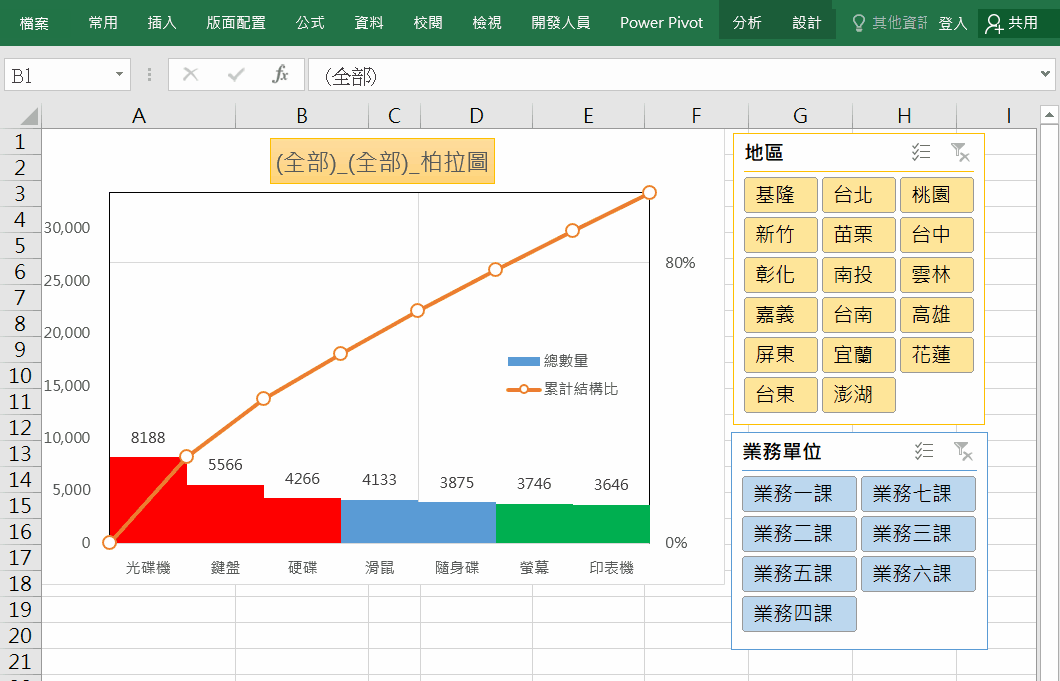Click the red 光碟機 bar in chart
This screenshot has width=1060, height=681.
(x=146, y=500)
